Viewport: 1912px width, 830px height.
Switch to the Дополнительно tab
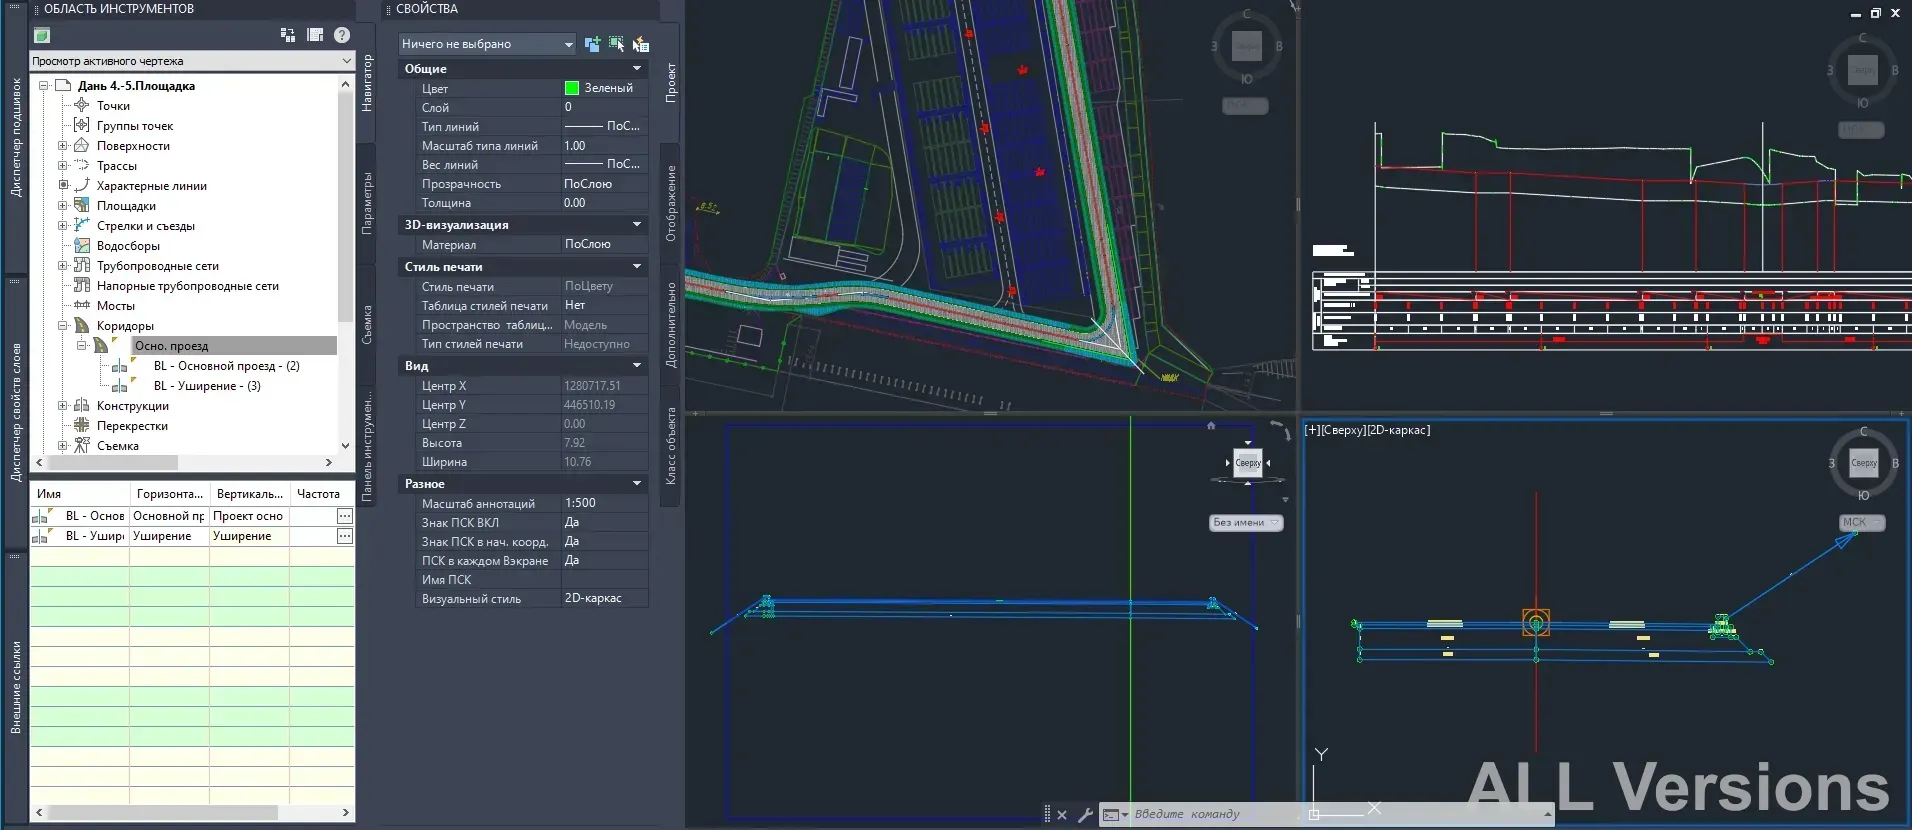coord(671,324)
